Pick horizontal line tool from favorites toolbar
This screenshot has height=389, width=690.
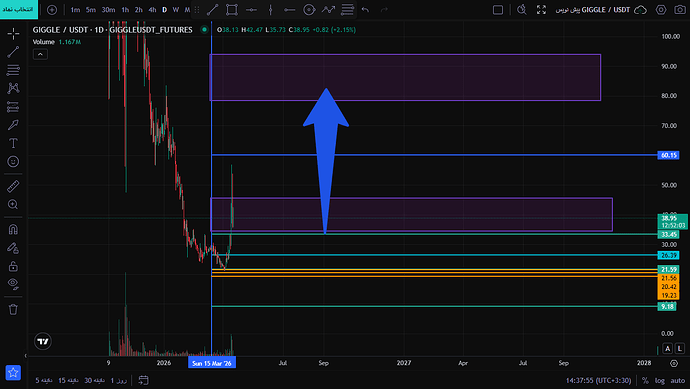tap(251, 10)
